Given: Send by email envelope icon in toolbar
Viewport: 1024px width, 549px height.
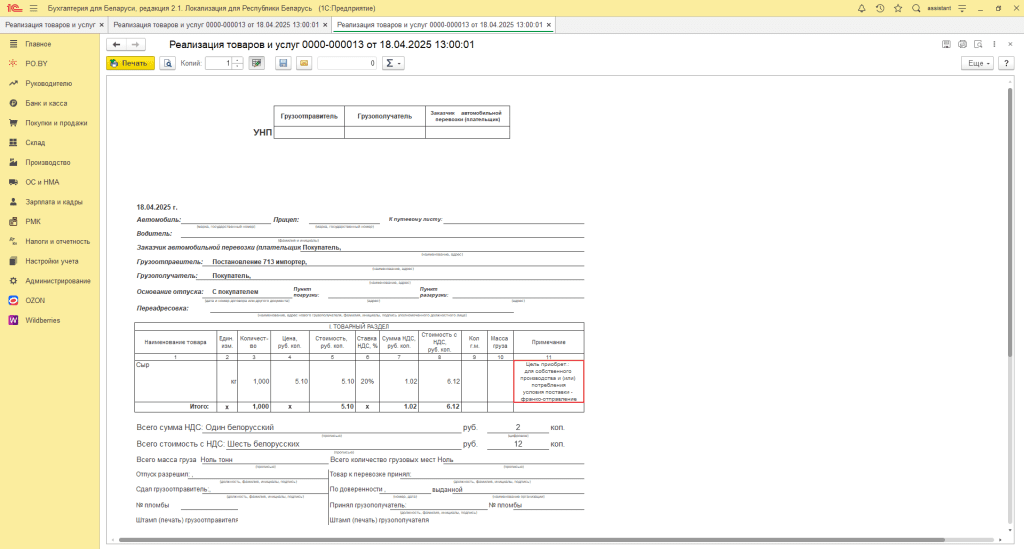Looking at the screenshot, I should click(304, 63).
